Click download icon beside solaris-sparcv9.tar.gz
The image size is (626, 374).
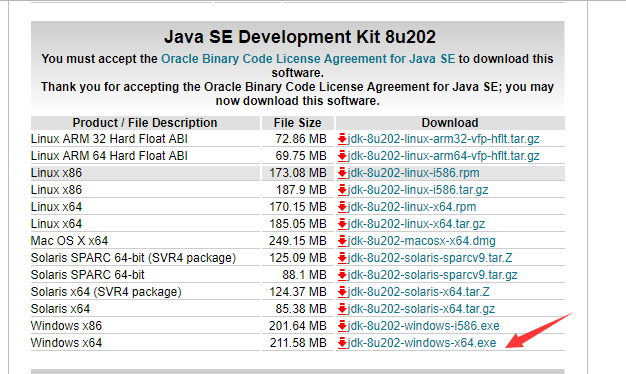click(x=342, y=275)
